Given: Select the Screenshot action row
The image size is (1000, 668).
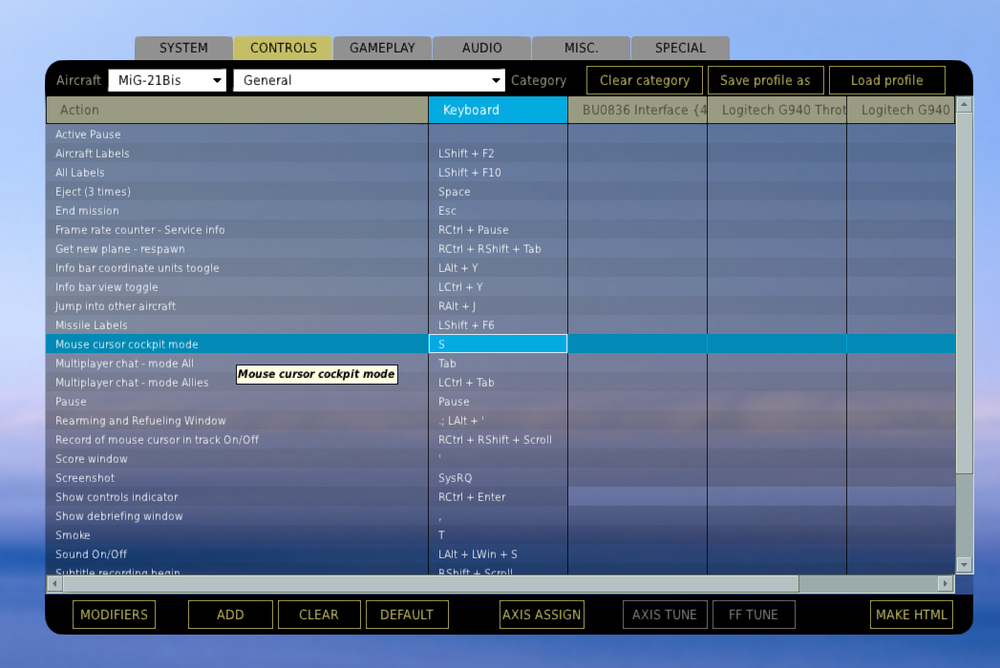Looking at the screenshot, I should 237,478.
